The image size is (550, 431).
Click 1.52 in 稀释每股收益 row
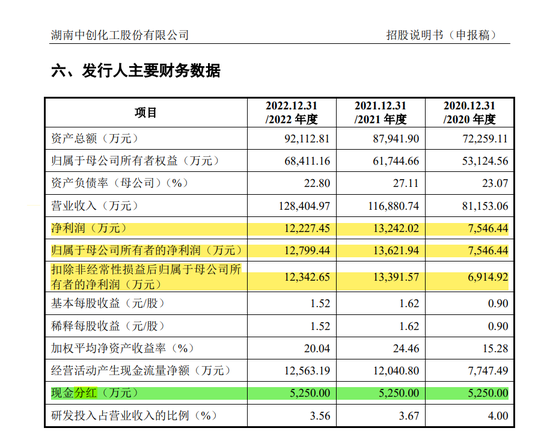coord(320,326)
